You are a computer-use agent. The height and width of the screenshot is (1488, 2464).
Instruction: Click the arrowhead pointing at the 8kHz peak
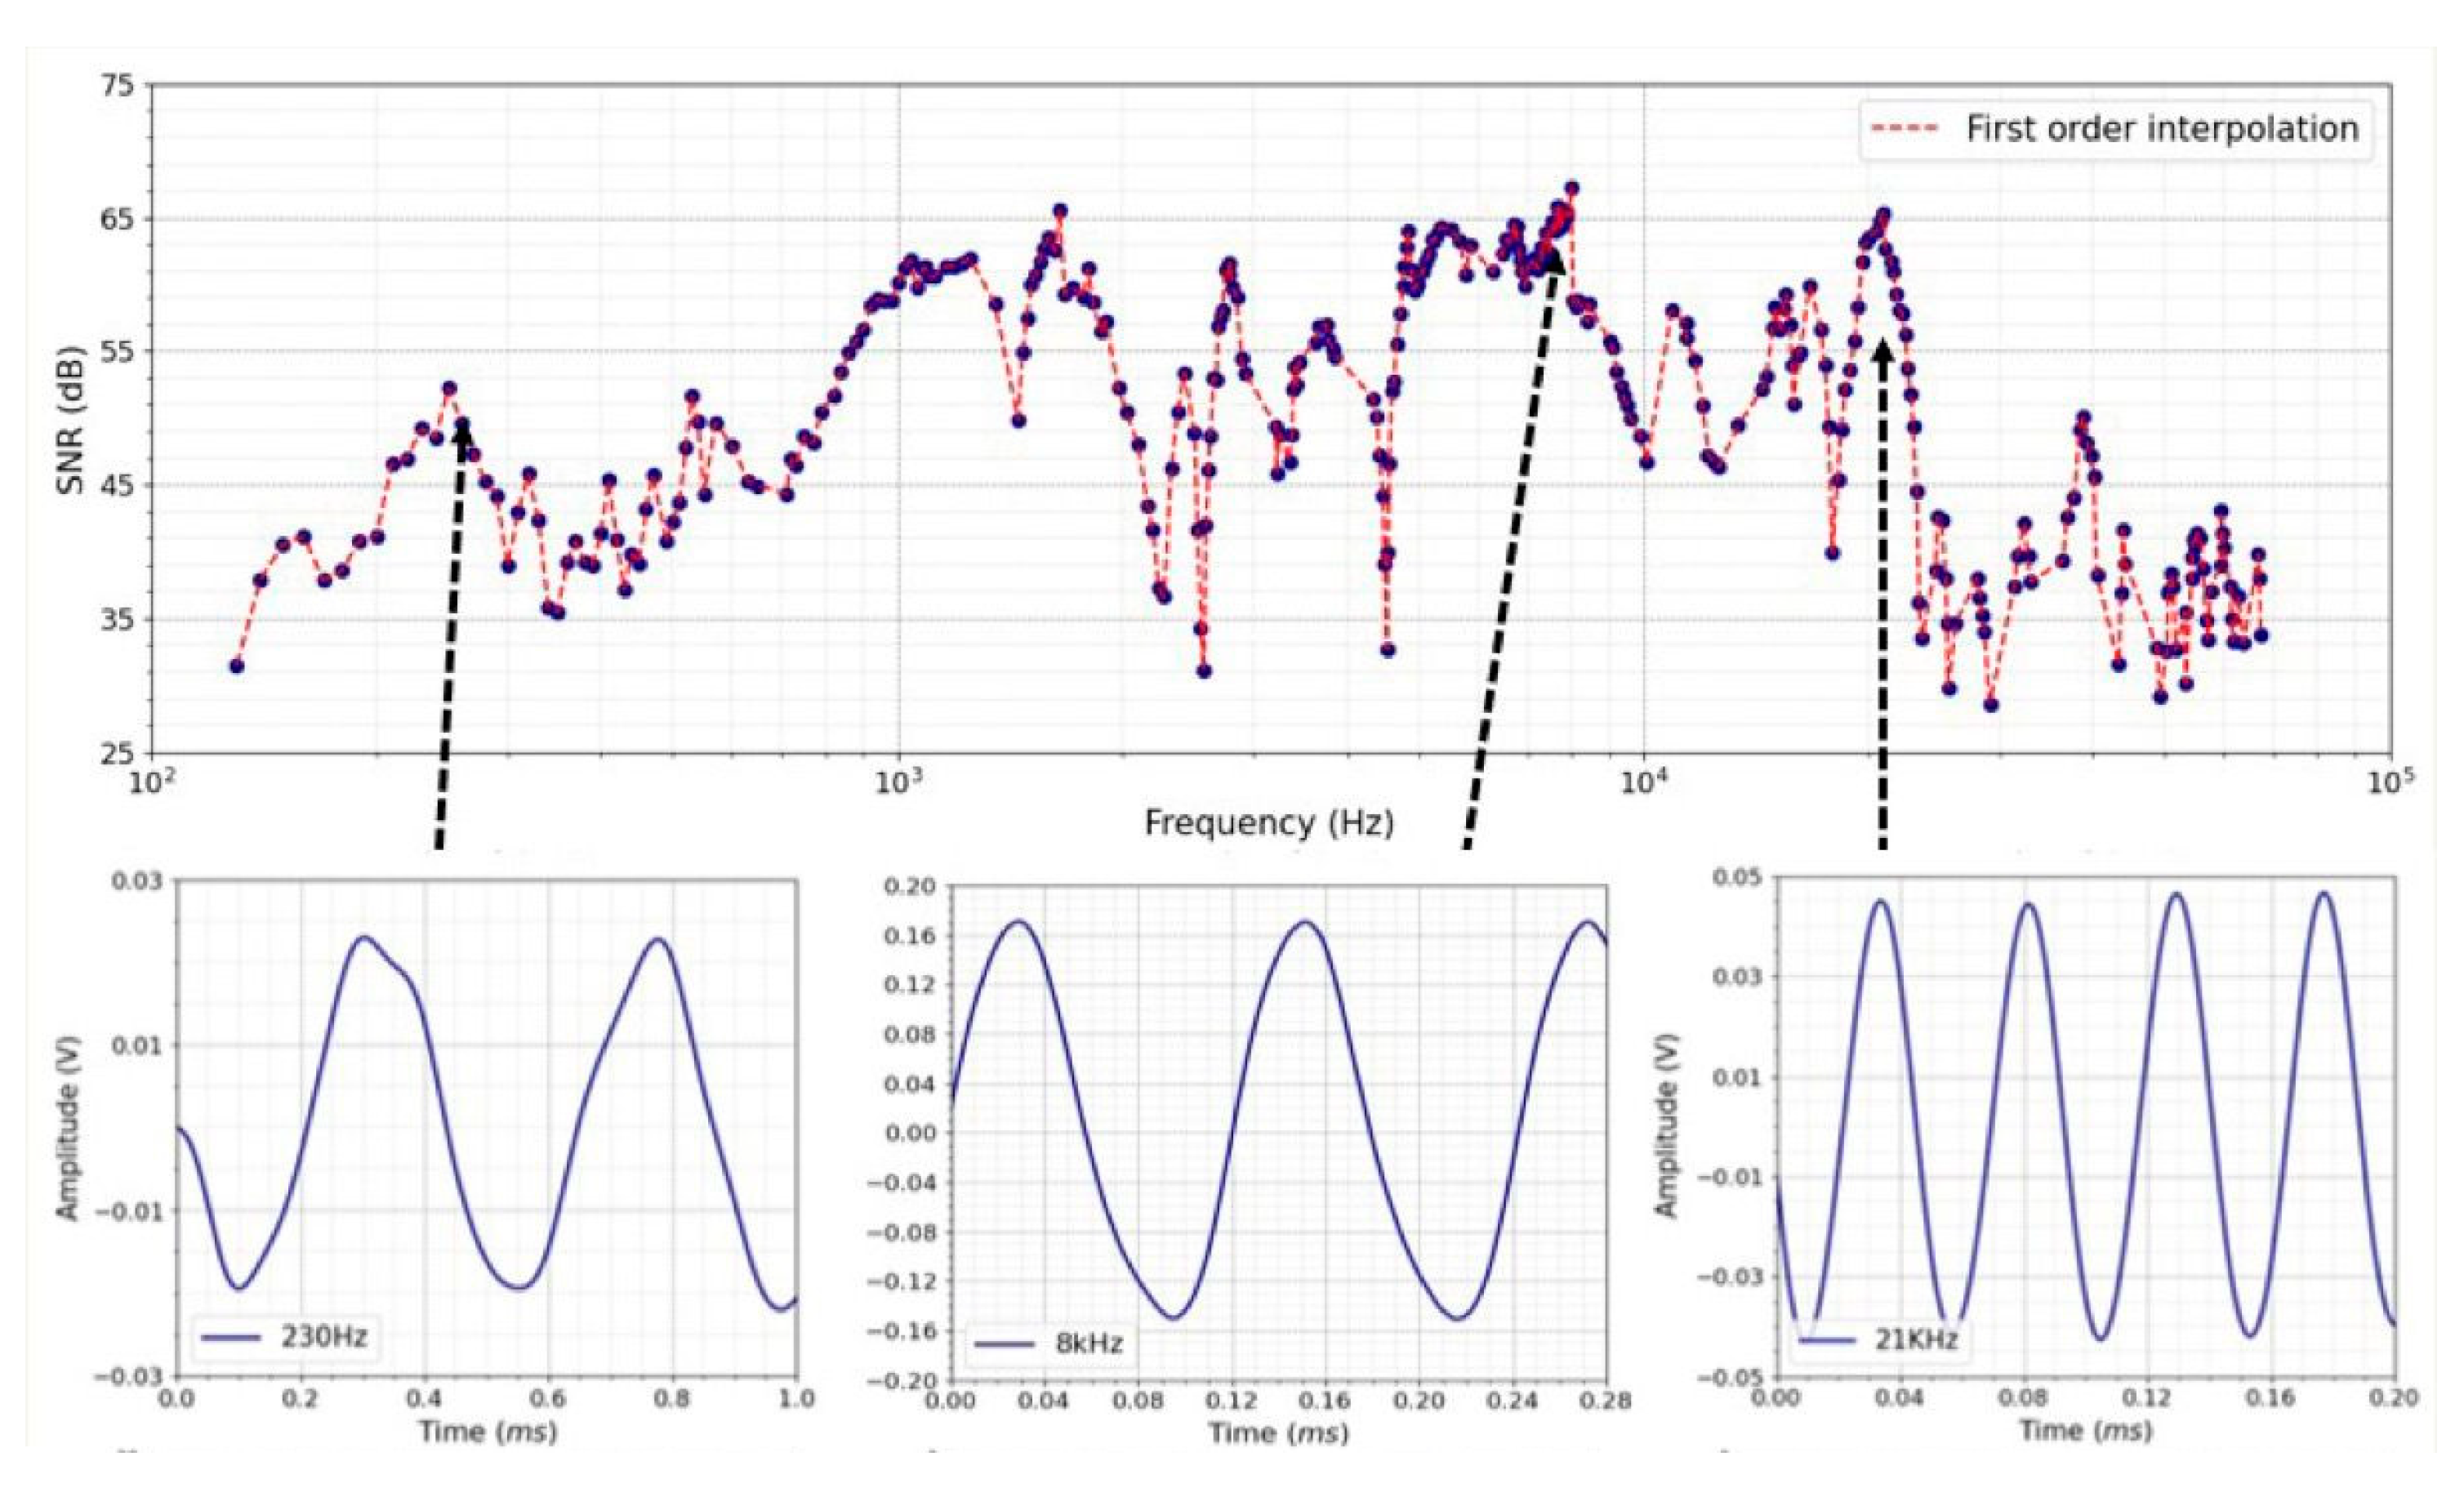(x=1553, y=262)
